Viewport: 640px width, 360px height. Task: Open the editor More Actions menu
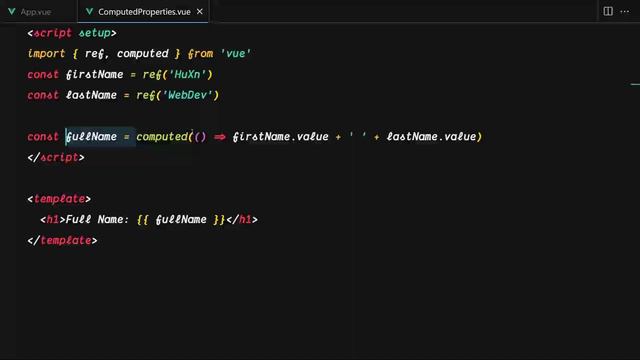[x=624, y=11]
